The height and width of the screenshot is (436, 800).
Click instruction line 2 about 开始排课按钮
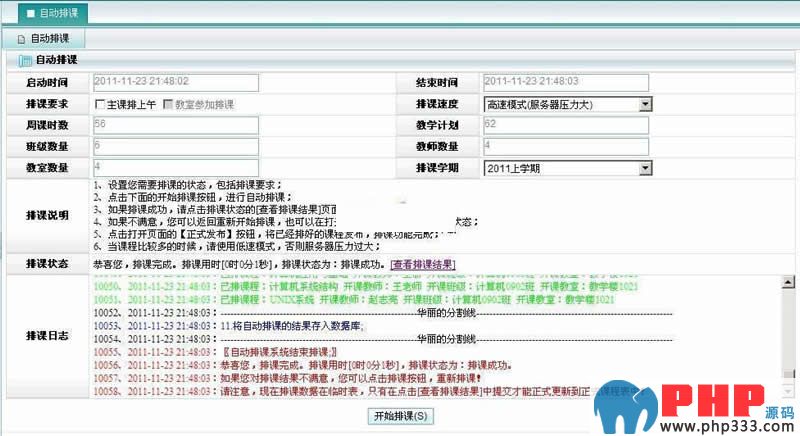[193, 197]
